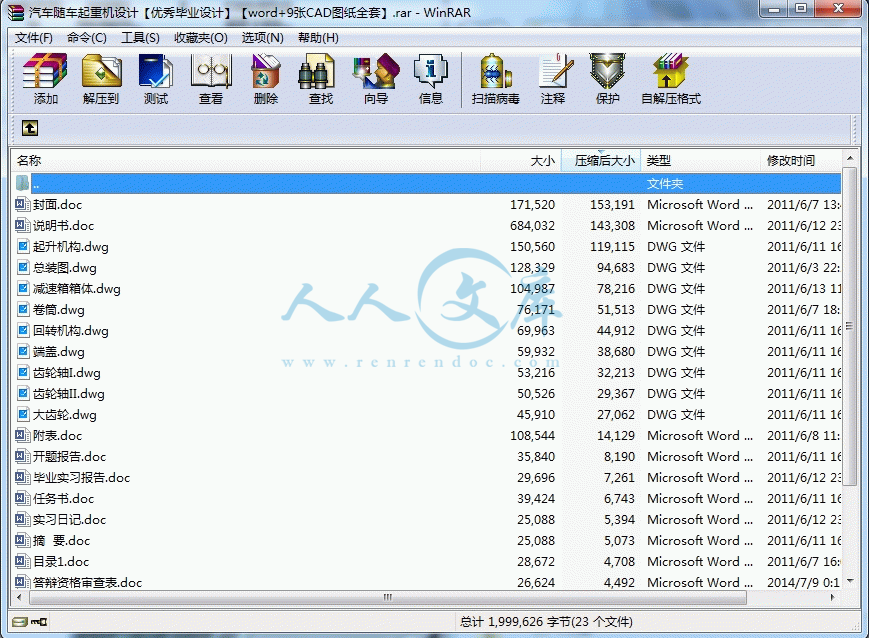The image size is (869, 638).
Task: Select the 说明书.doc file
Action: 63,226
